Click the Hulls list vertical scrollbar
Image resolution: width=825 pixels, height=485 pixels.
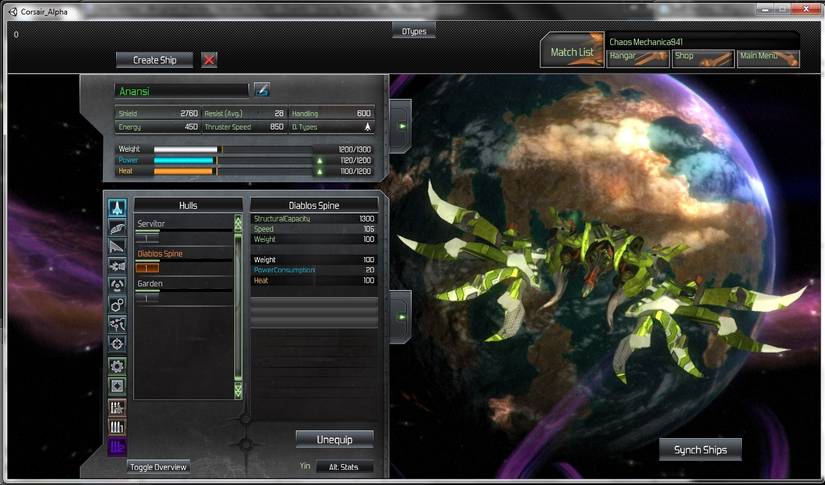pyautogui.click(x=238, y=307)
